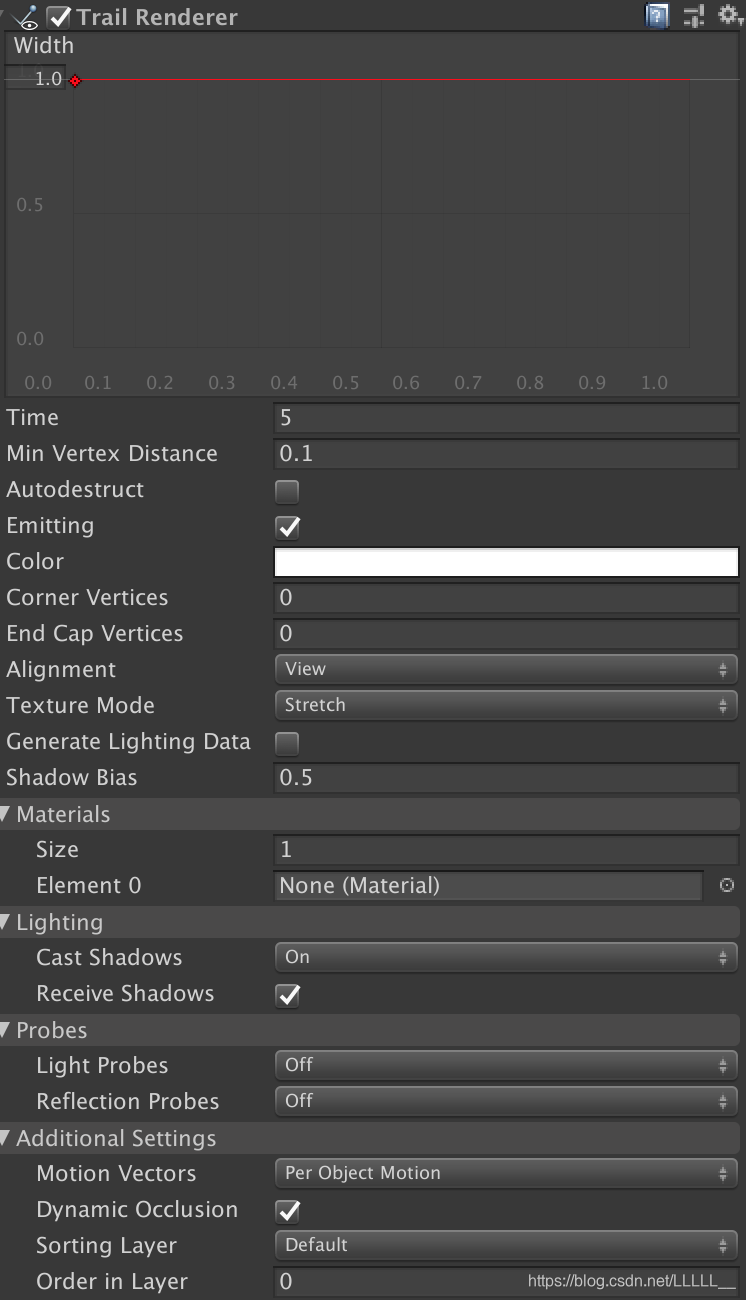Click the Receive Shadows label
Viewport: 746px width, 1300px height.
[x=125, y=994]
